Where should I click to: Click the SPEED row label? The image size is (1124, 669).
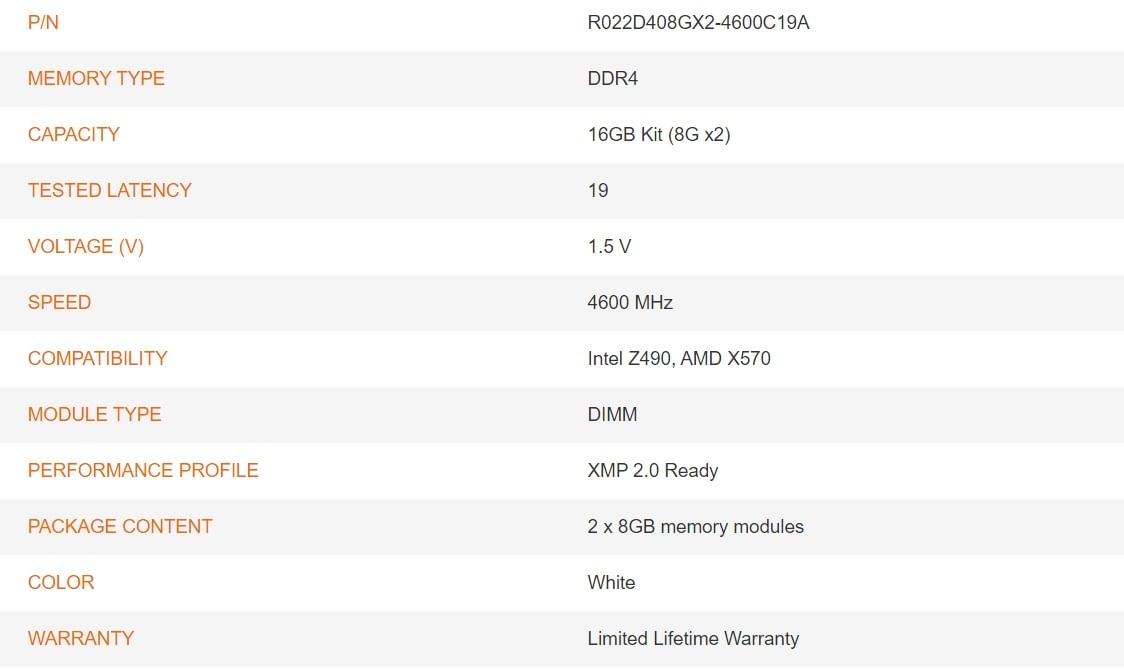[59, 302]
